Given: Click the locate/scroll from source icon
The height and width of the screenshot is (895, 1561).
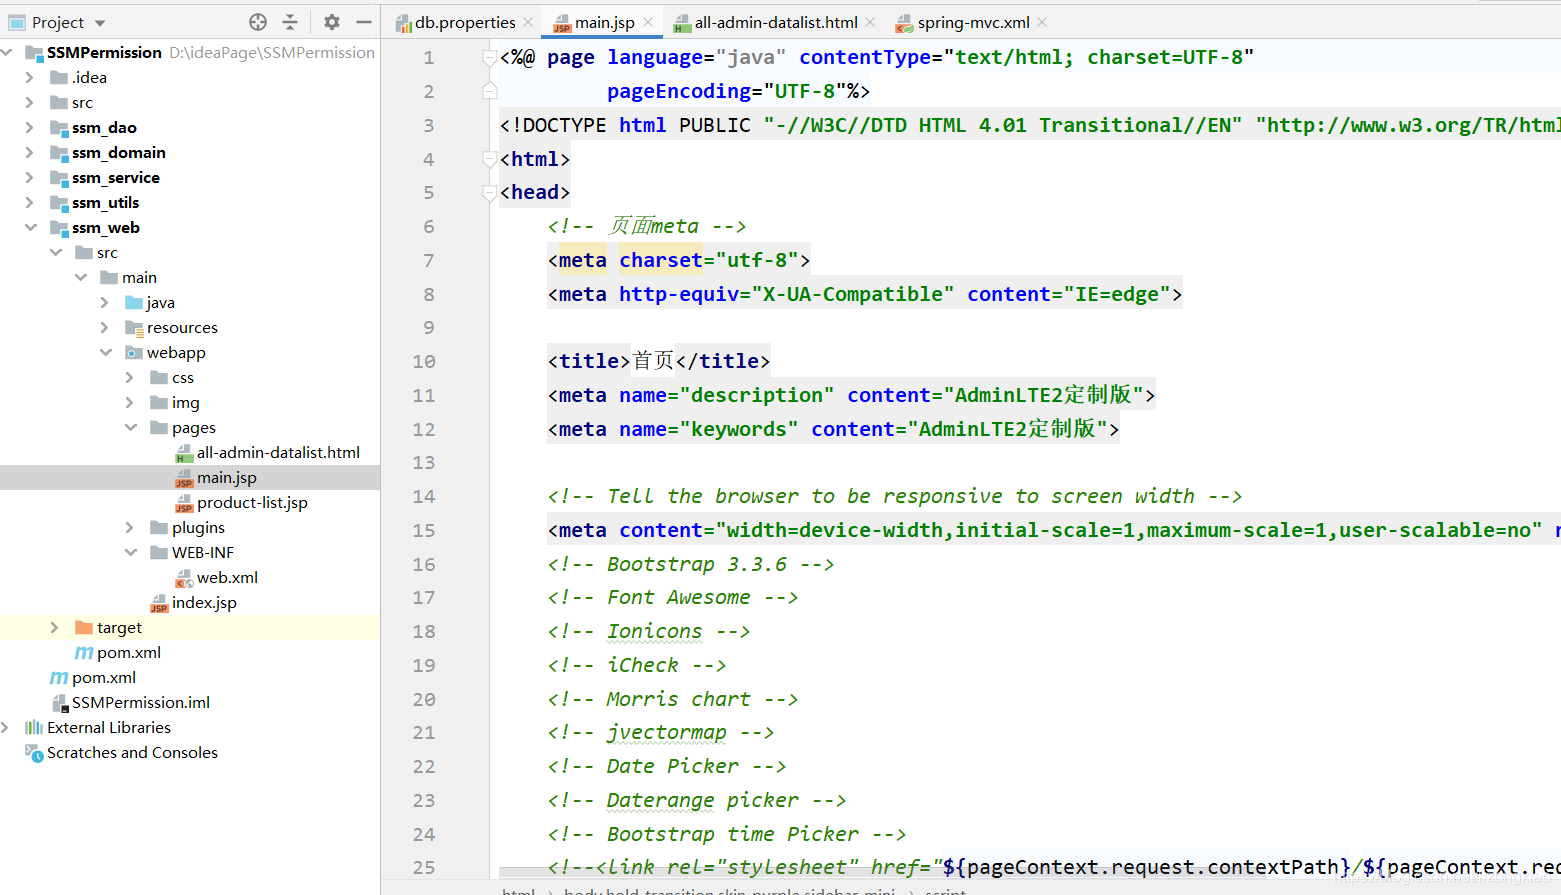Looking at the screenshot, I should click(258, 22).
